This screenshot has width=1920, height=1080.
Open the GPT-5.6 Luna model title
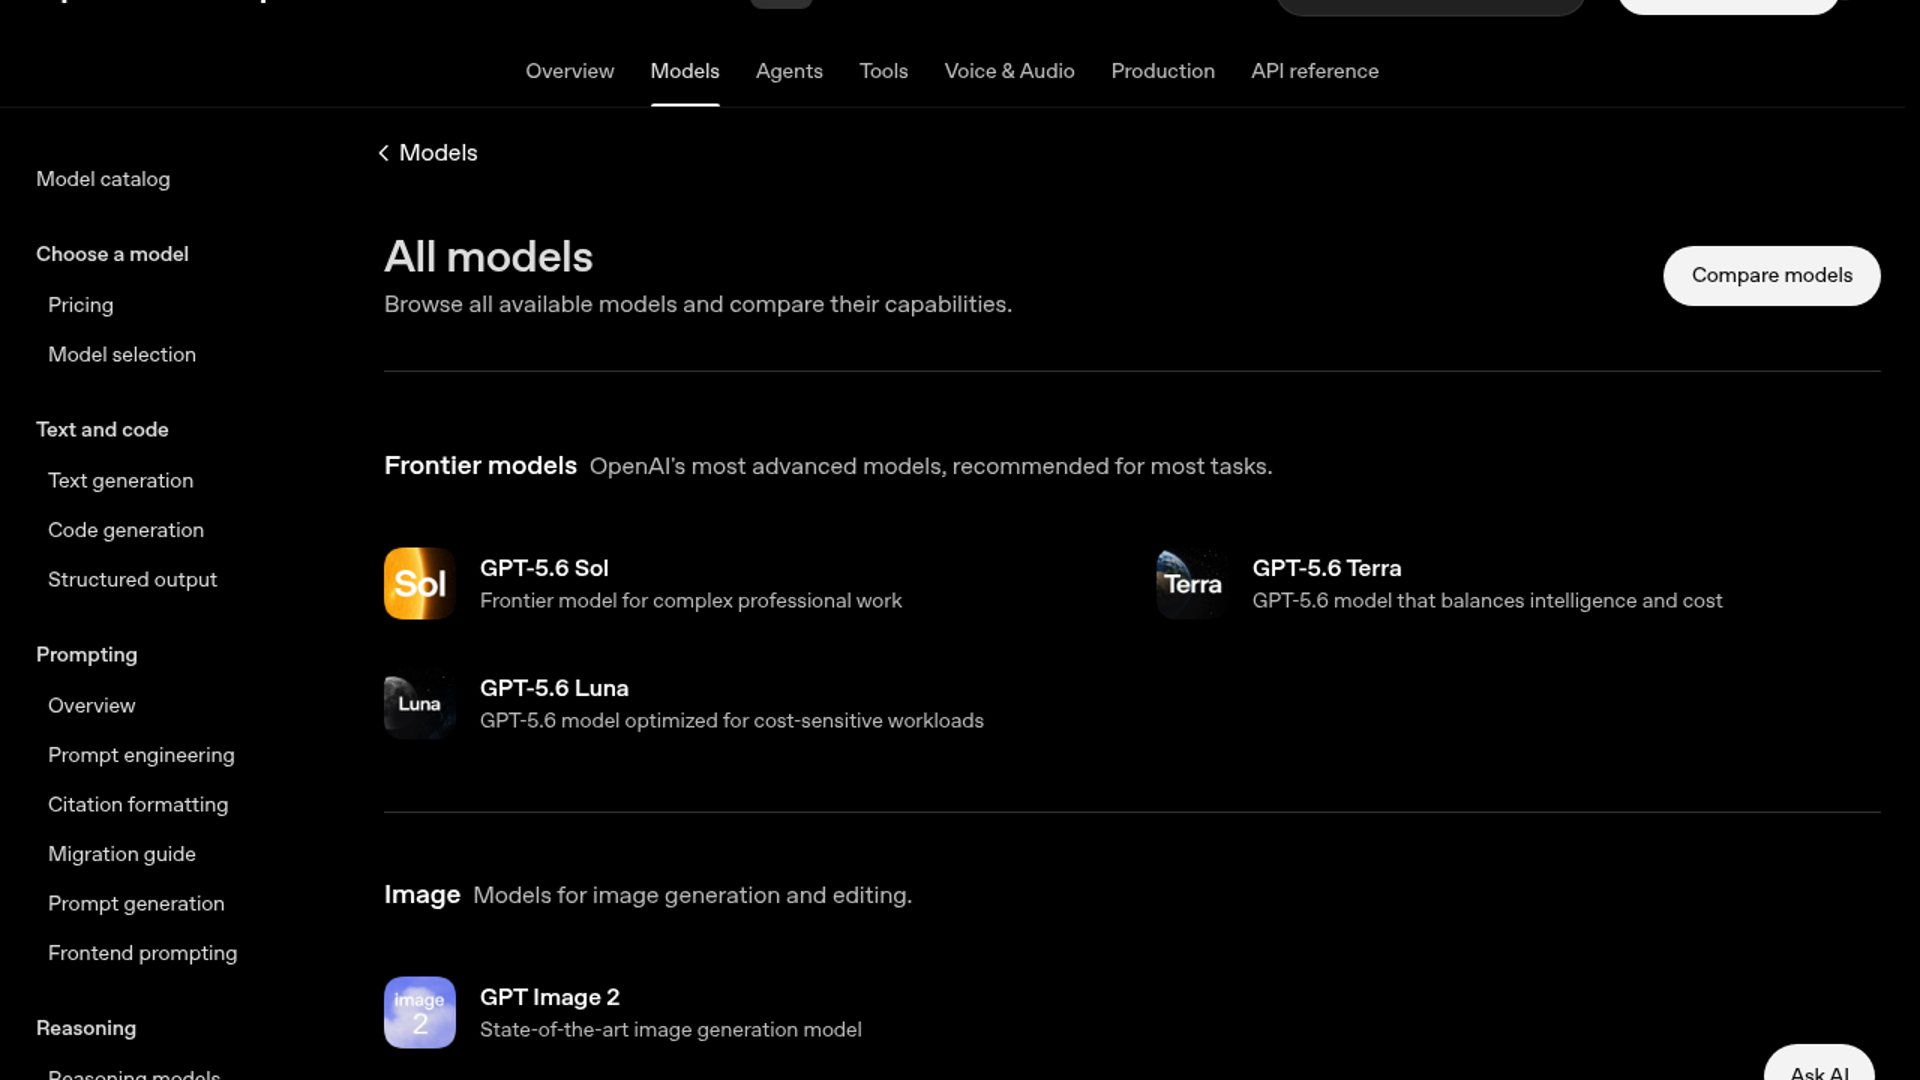554,688
